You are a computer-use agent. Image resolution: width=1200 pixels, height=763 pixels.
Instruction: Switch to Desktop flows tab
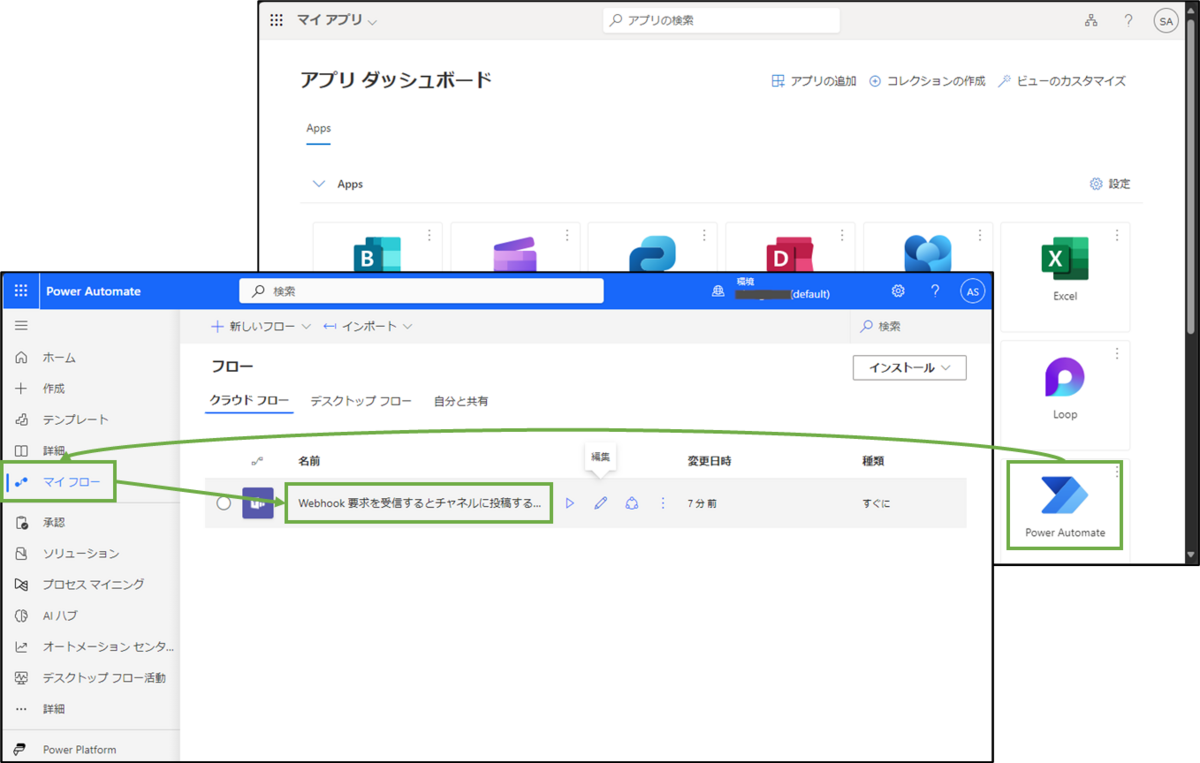[361, 401]
